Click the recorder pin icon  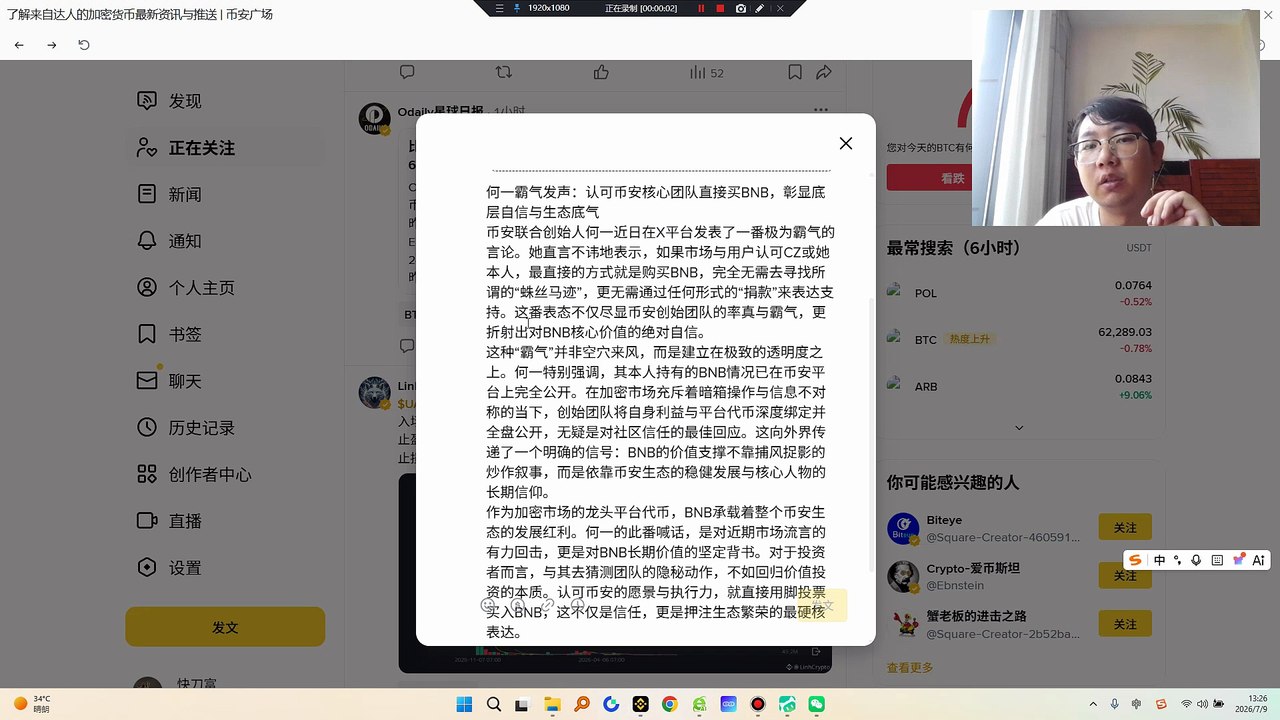coord(516,8)
